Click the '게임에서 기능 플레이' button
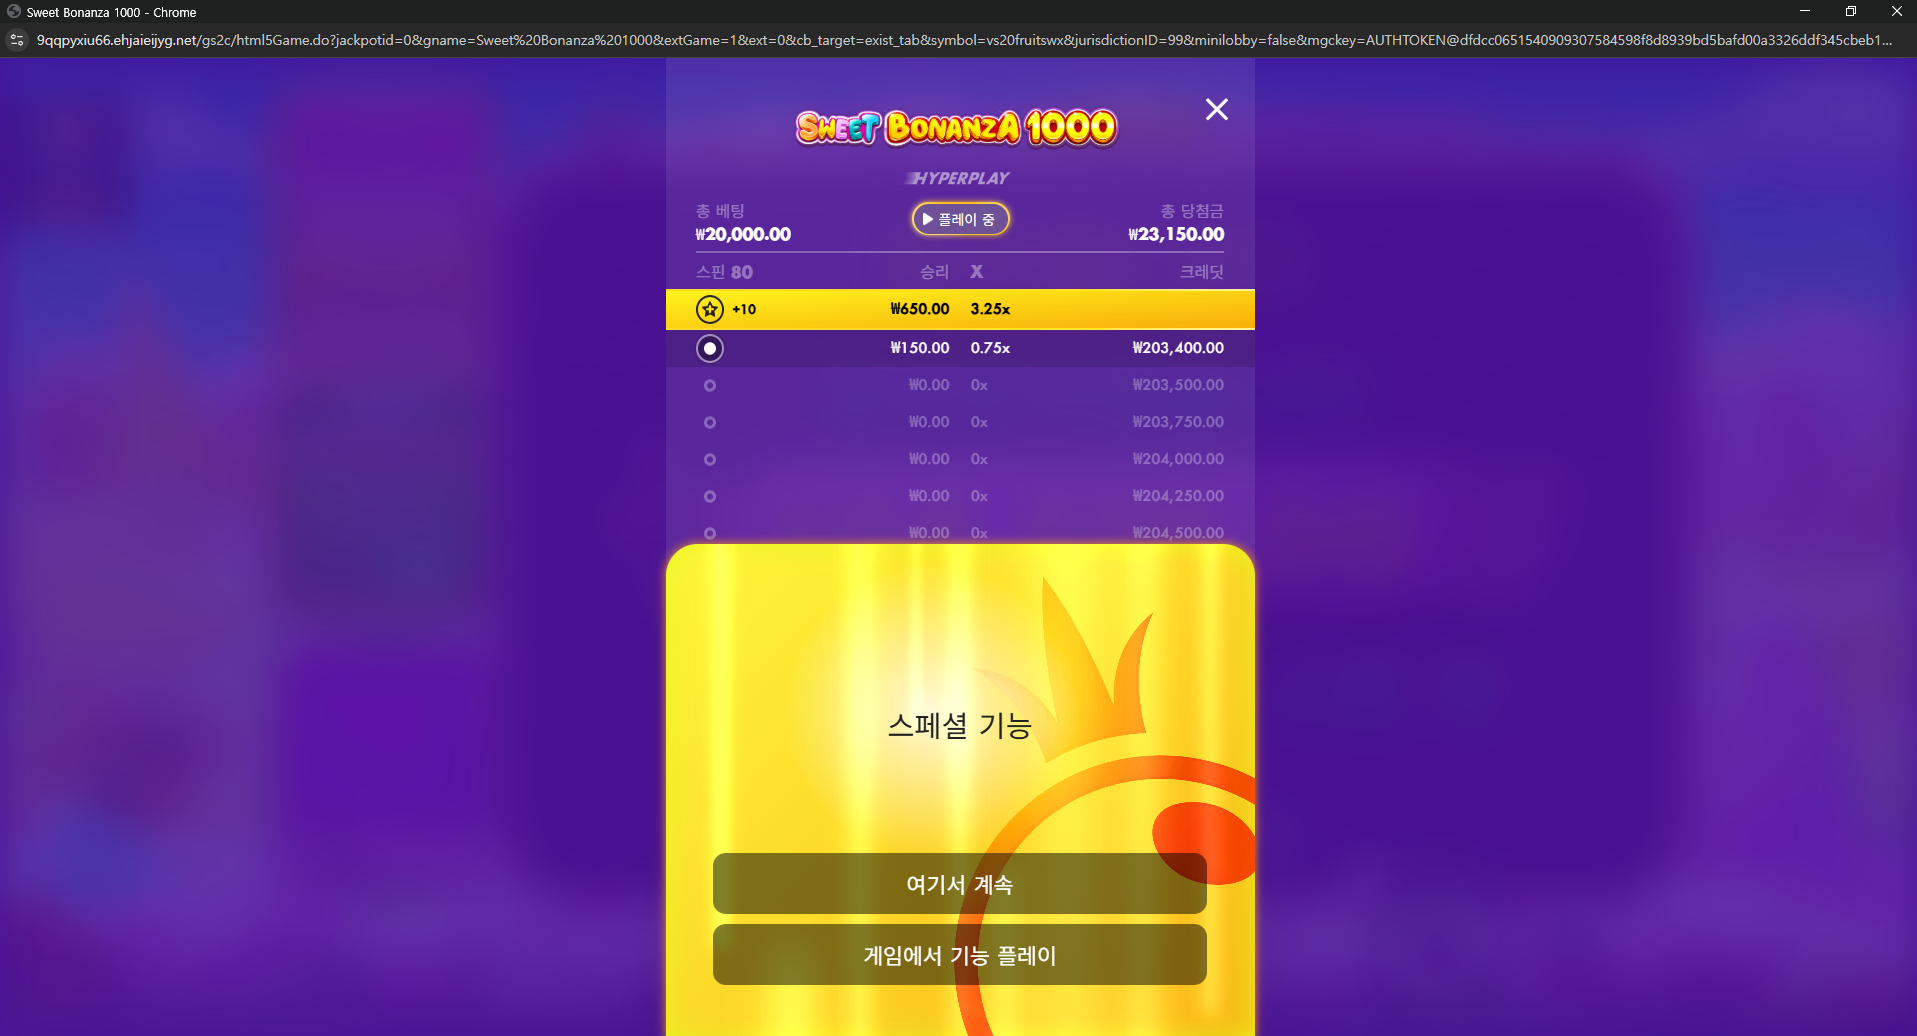The image size is (1917, 1036). click(x=960, y=955)
